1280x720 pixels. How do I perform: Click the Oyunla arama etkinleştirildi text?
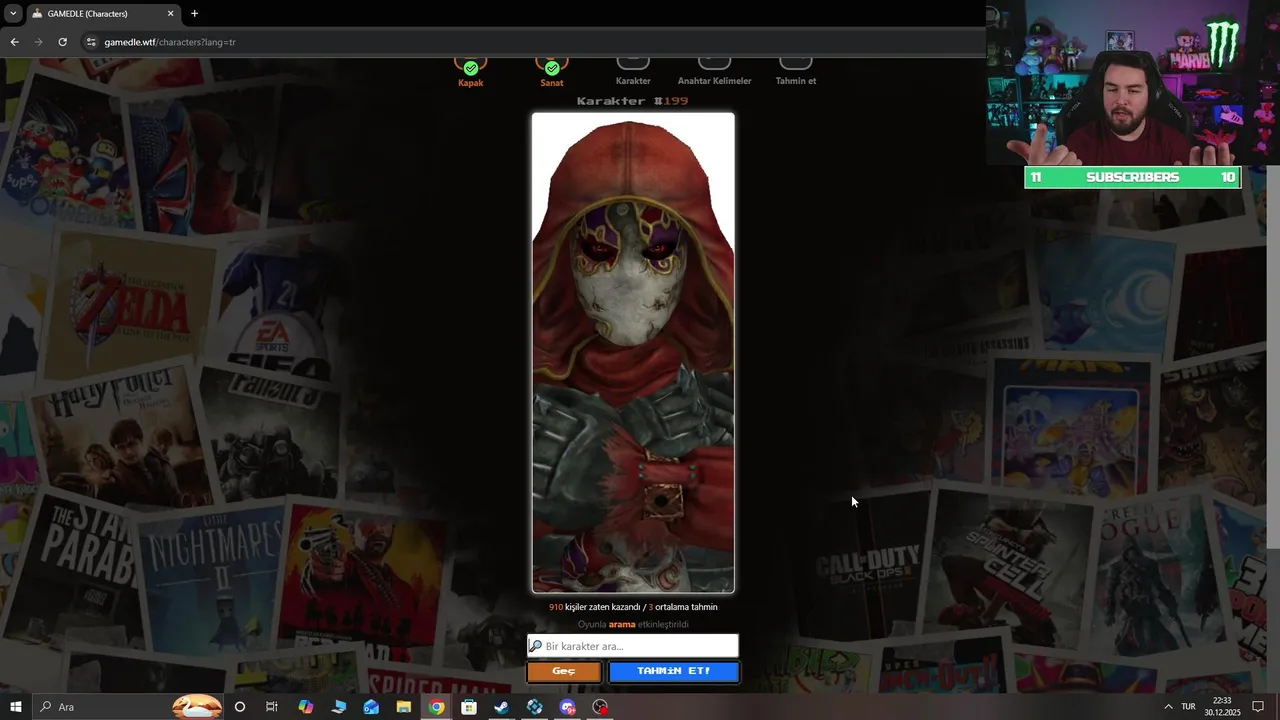tap(633, 624)
